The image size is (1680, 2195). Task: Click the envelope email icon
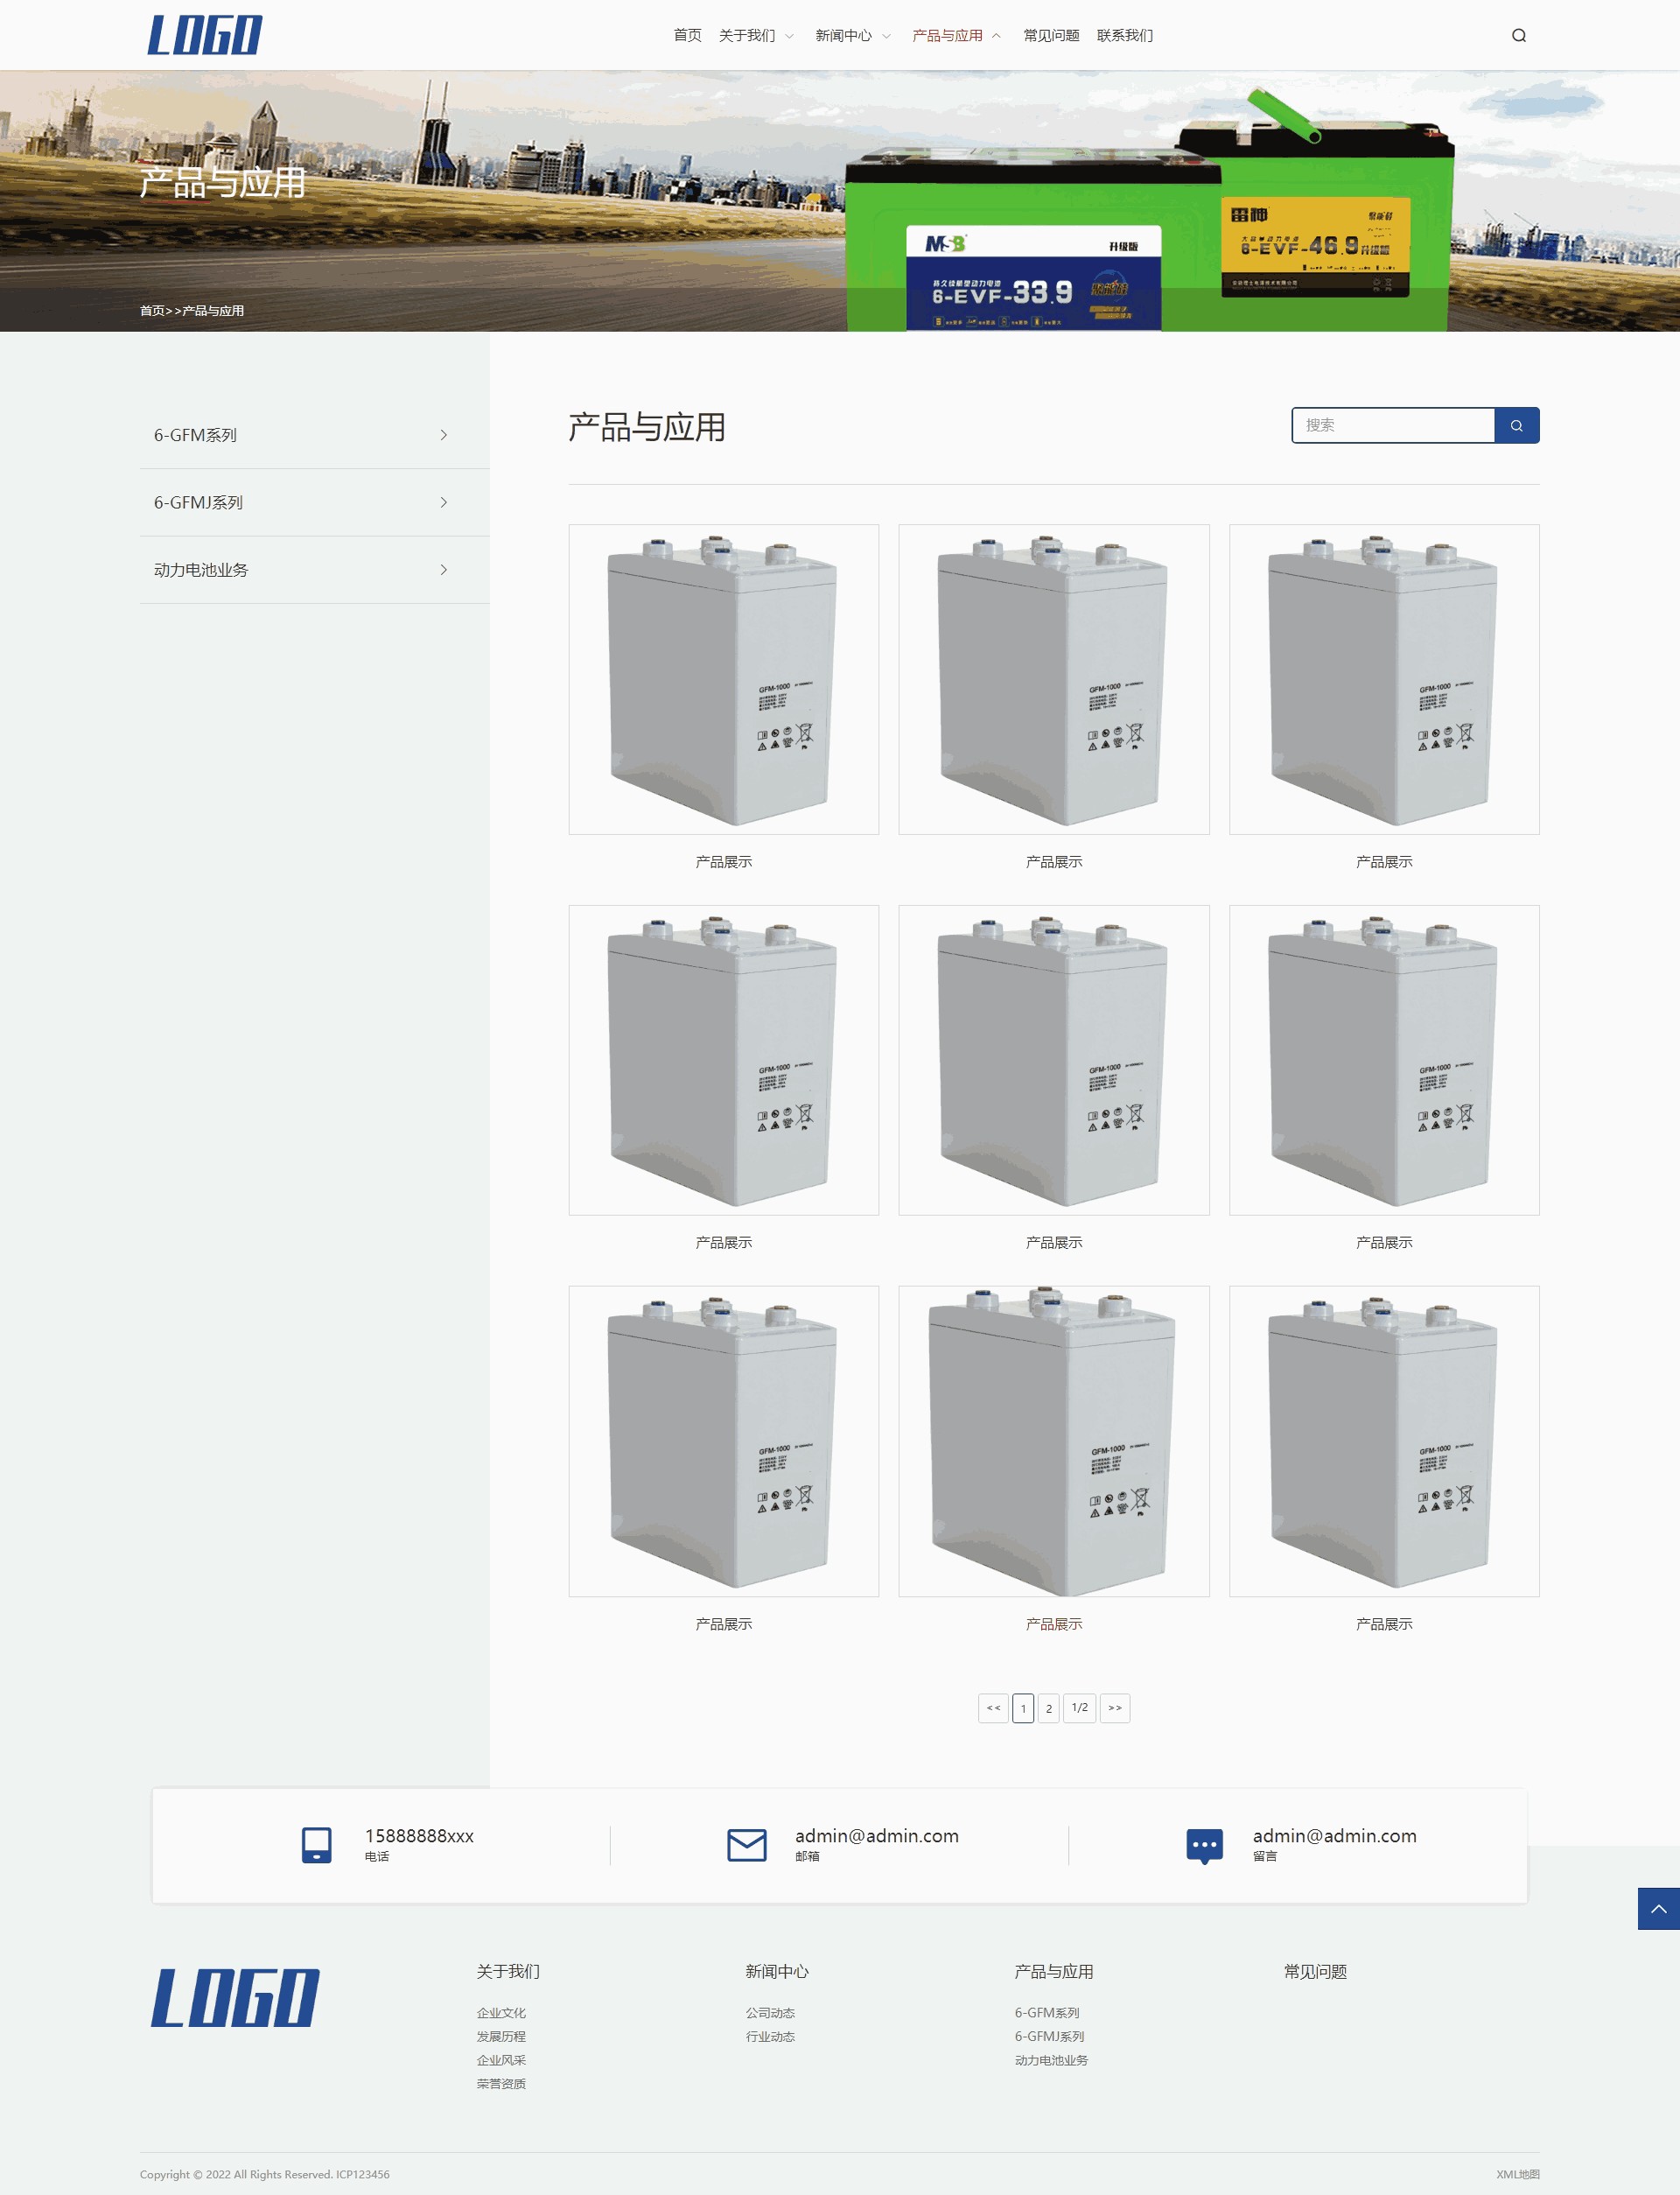coord(746,1844)
